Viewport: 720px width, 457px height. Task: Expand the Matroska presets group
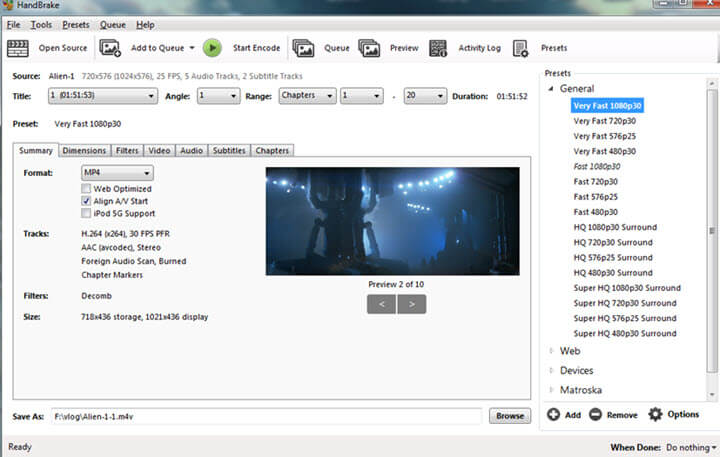(x=551, y=389)
